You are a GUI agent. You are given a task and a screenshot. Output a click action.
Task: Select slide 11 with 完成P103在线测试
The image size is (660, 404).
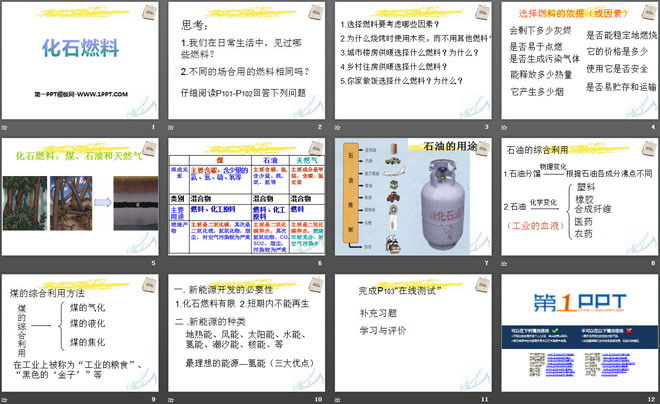[x=413, y=333]
